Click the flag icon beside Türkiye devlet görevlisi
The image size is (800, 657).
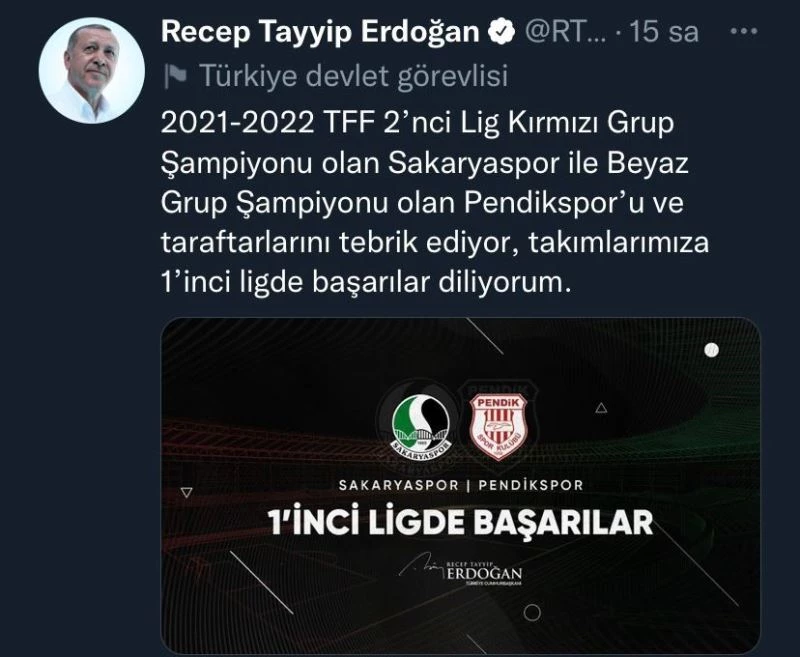click(x=175, y=76)
